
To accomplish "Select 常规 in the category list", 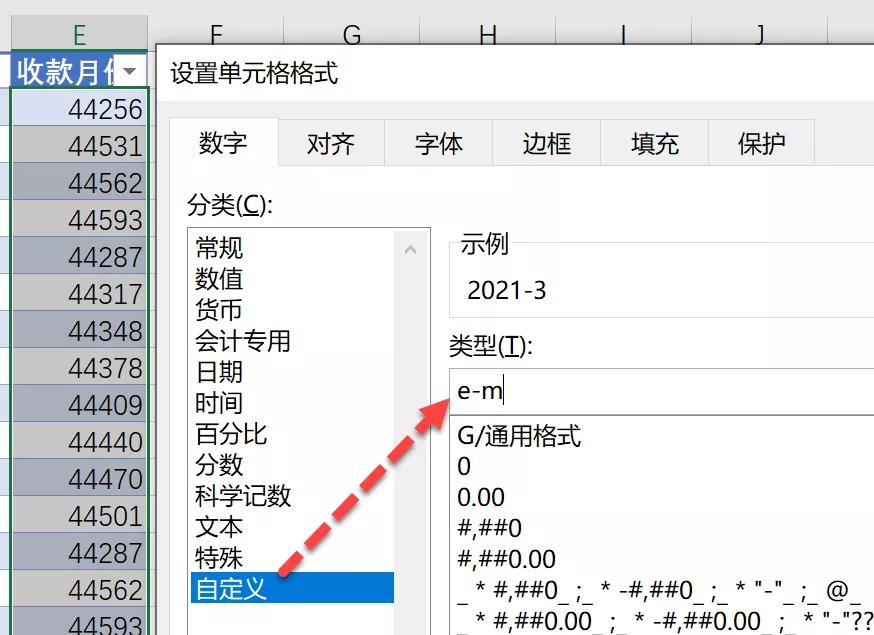I will (219, 248).
